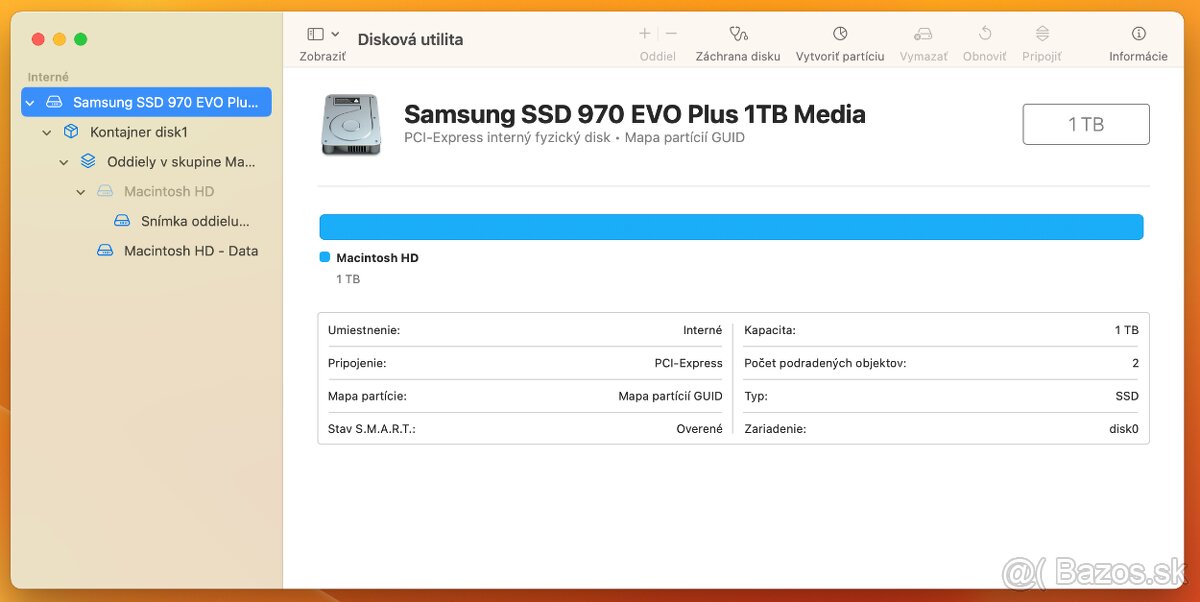Open the Informácie info panel

click(x=1138, y=34)
